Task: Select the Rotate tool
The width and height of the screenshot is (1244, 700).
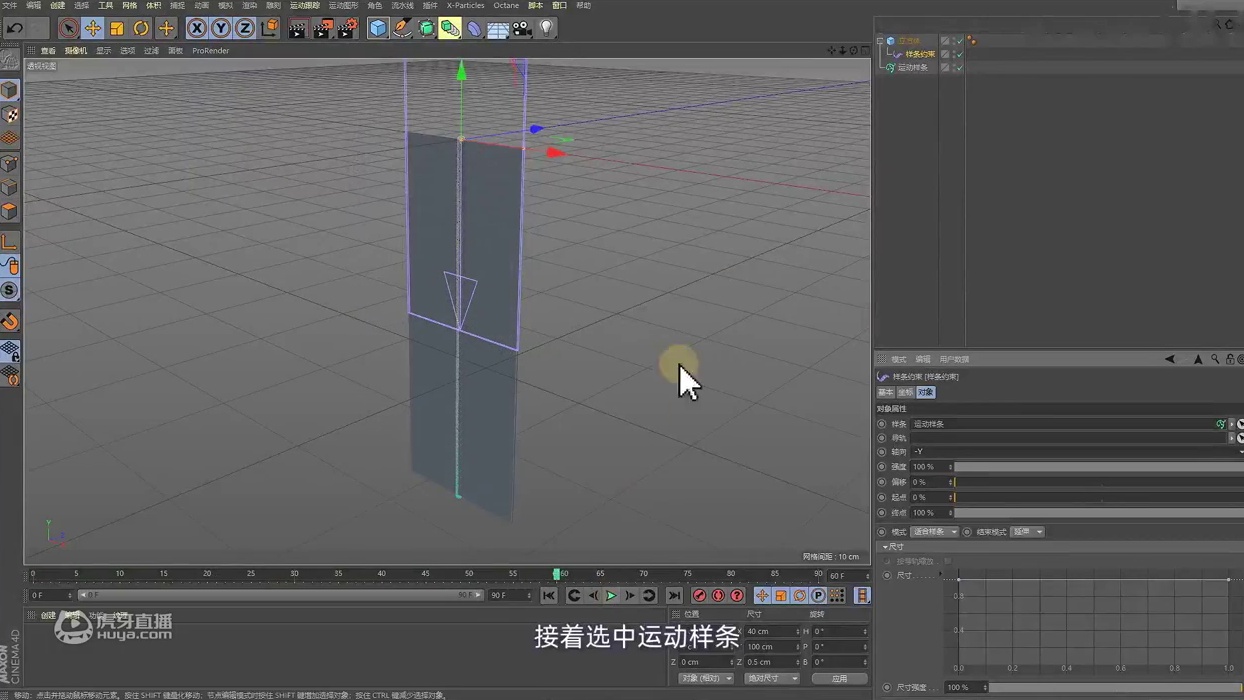Action: coord(141,28)
